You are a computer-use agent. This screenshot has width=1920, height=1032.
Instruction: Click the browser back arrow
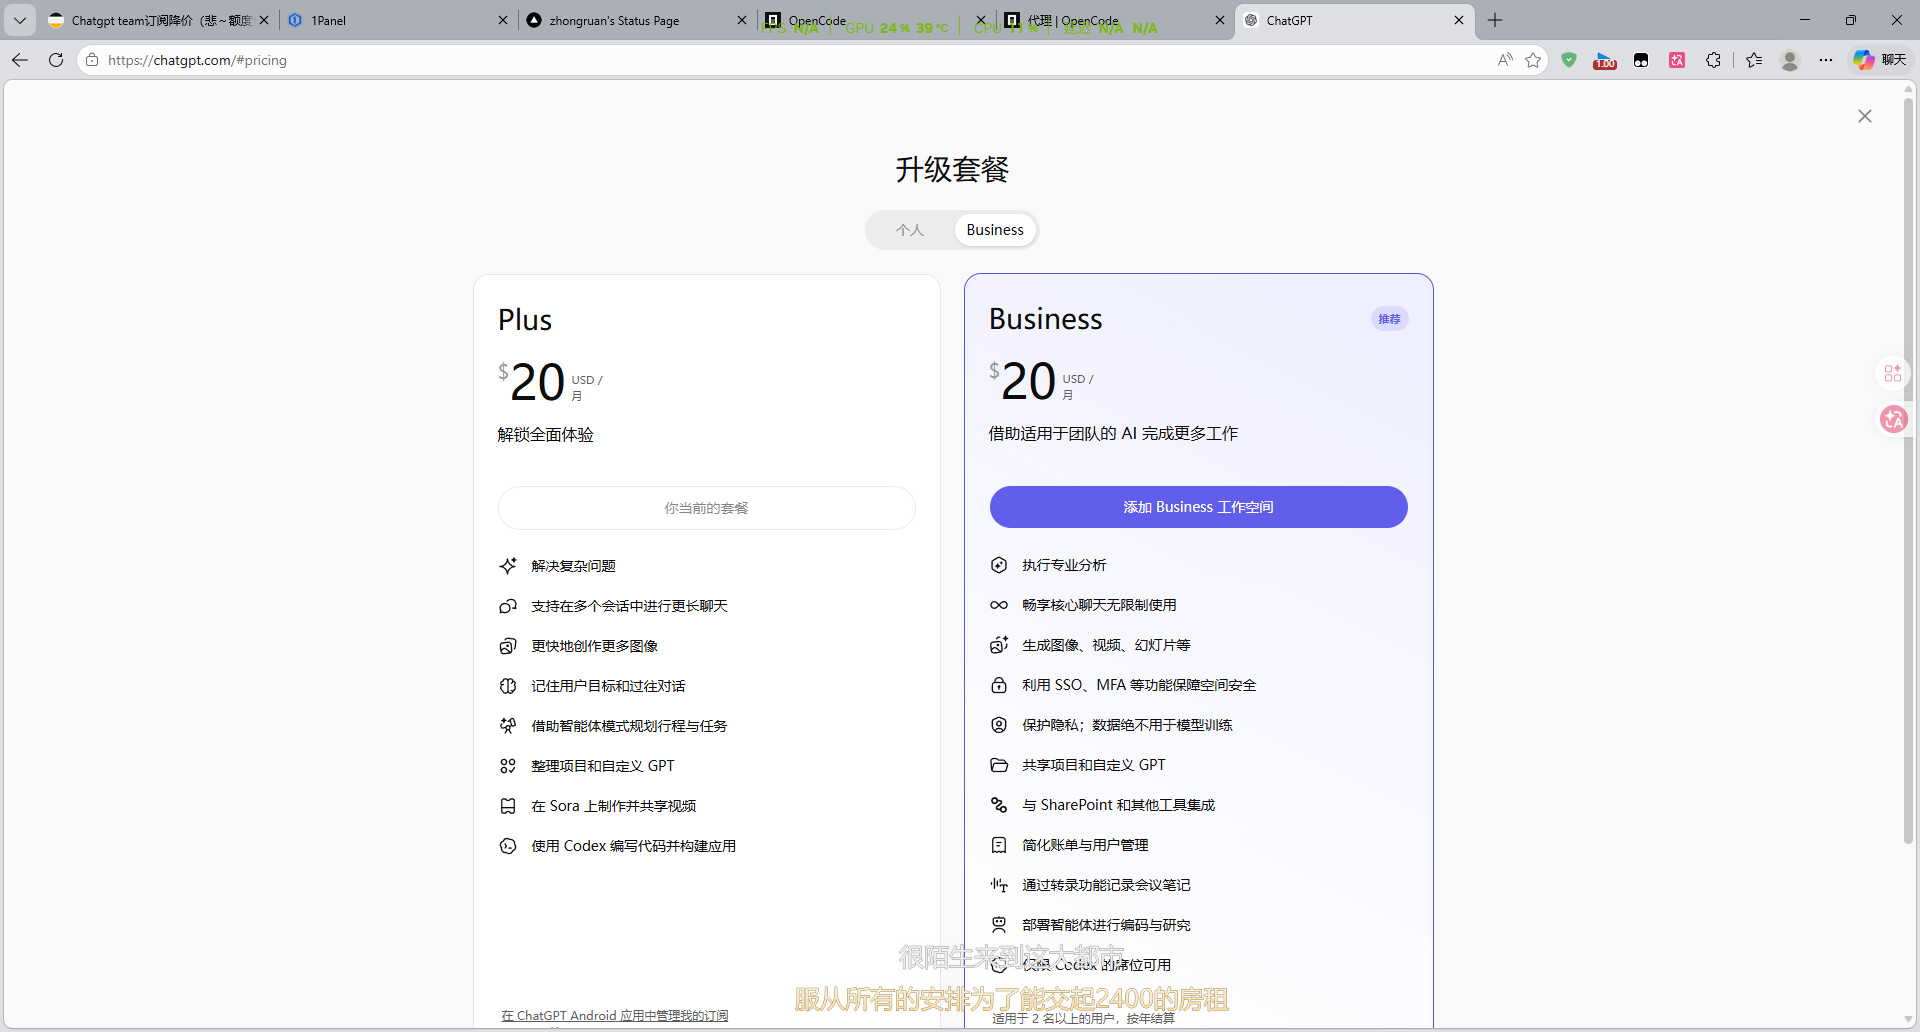coord(20,60)
